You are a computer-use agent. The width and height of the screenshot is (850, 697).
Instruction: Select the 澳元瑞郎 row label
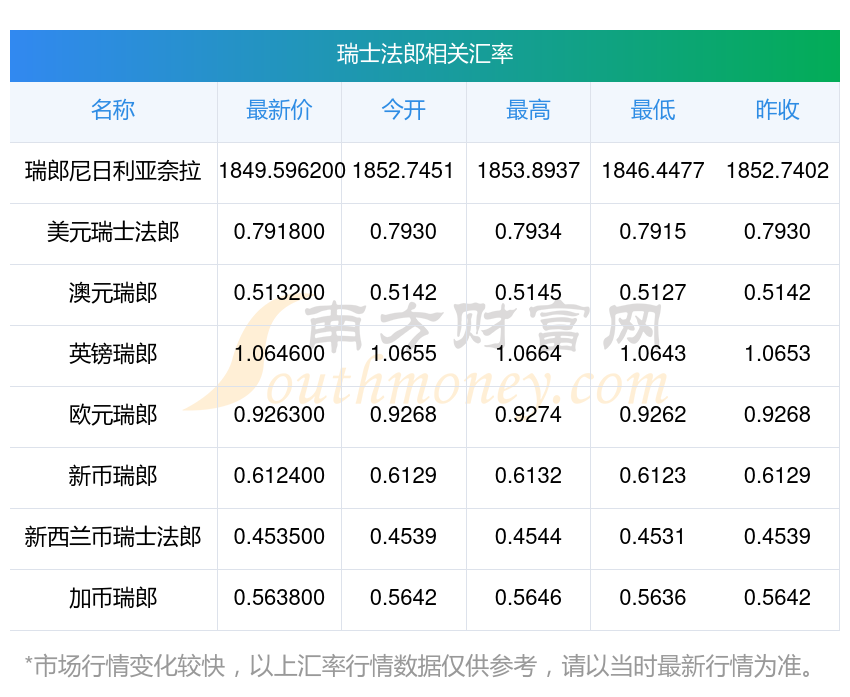(x=113, y=293)
